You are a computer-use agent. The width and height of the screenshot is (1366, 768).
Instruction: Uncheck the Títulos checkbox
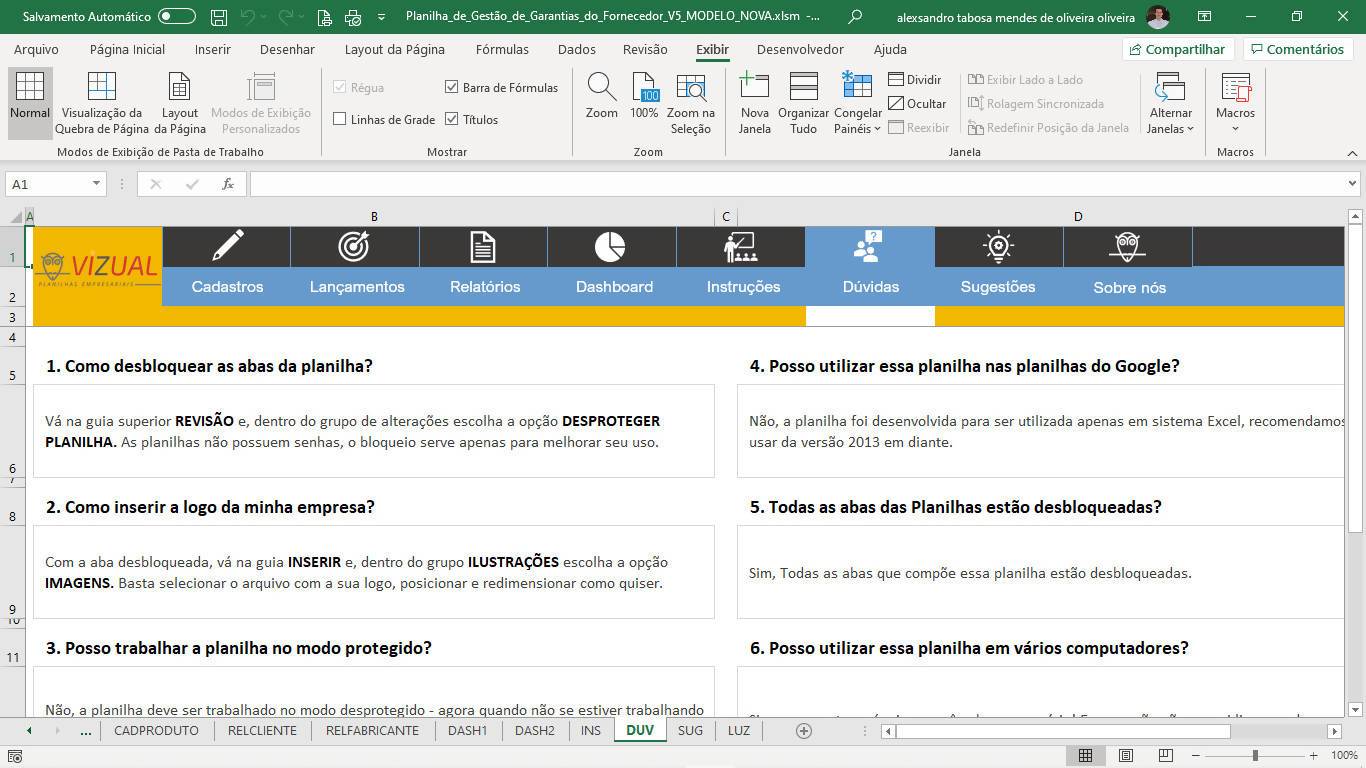click(x=452, y=120)
